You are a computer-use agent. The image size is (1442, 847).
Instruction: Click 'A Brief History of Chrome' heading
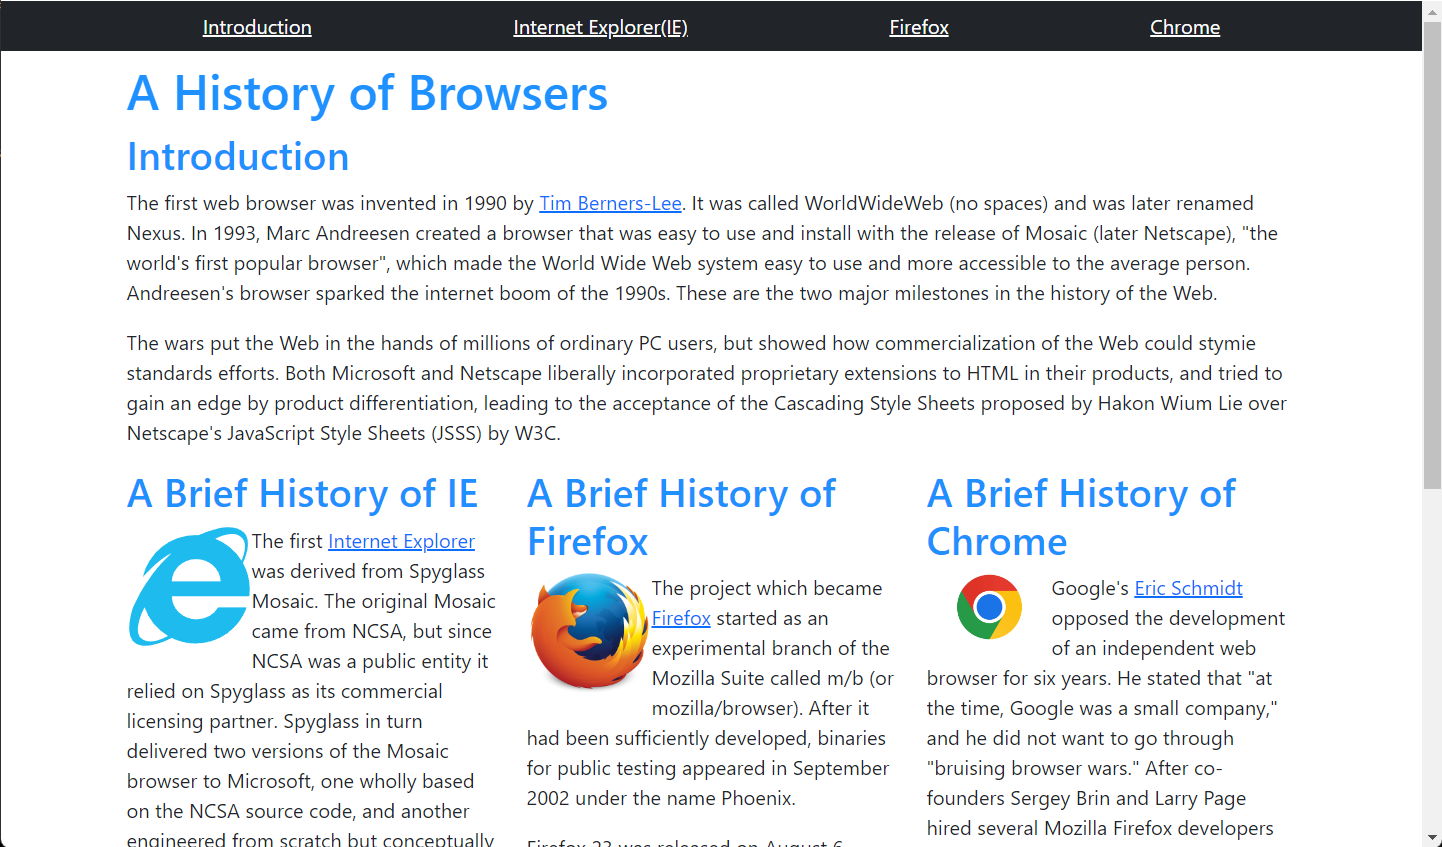click(x=1081, y=517)
